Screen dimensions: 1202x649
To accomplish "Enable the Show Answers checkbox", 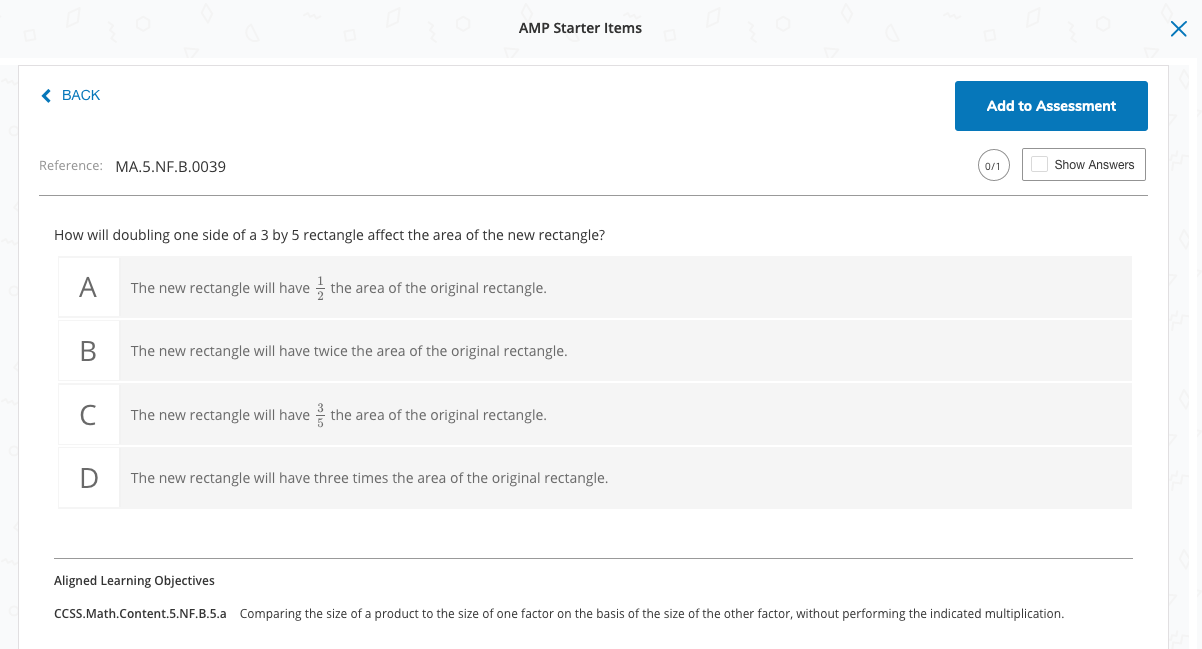I will [x=1039, y=165].
